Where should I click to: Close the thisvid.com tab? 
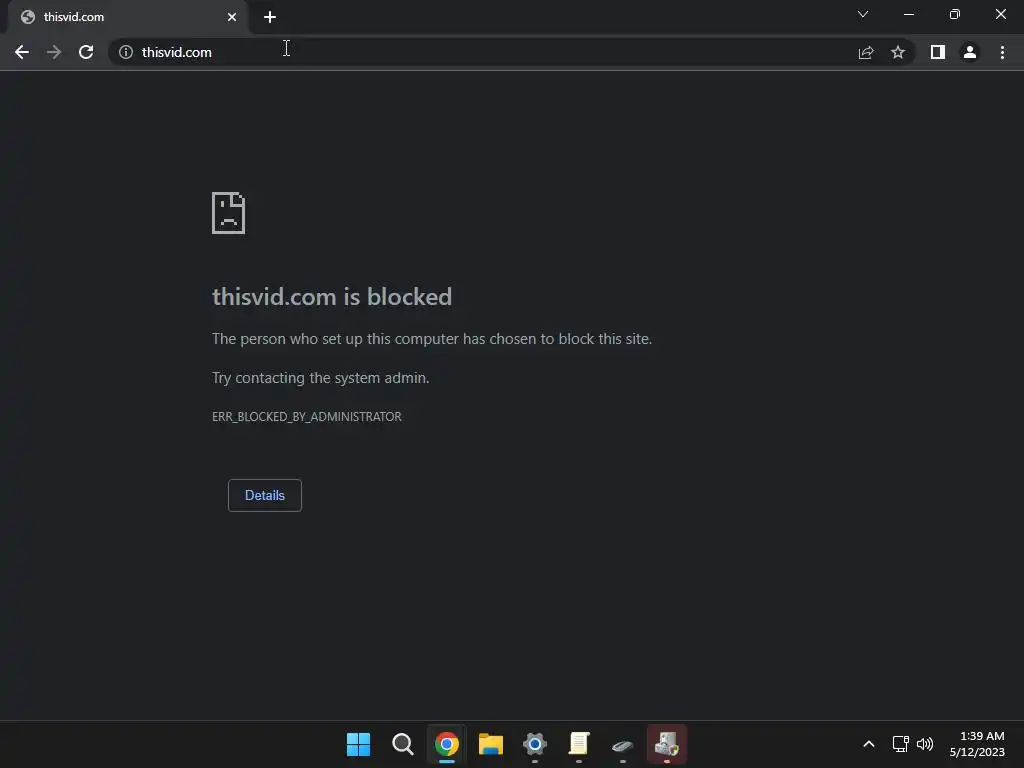232,17
